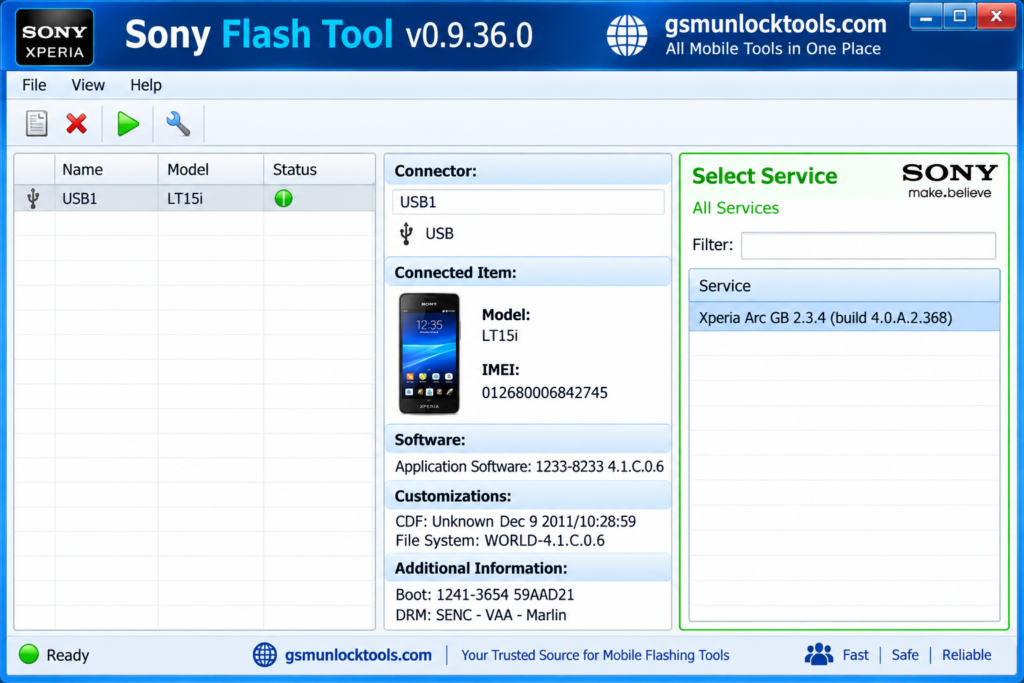Open the Help menu
Viewport: 1024px width, 683px height.
click(x=146, y=85)
